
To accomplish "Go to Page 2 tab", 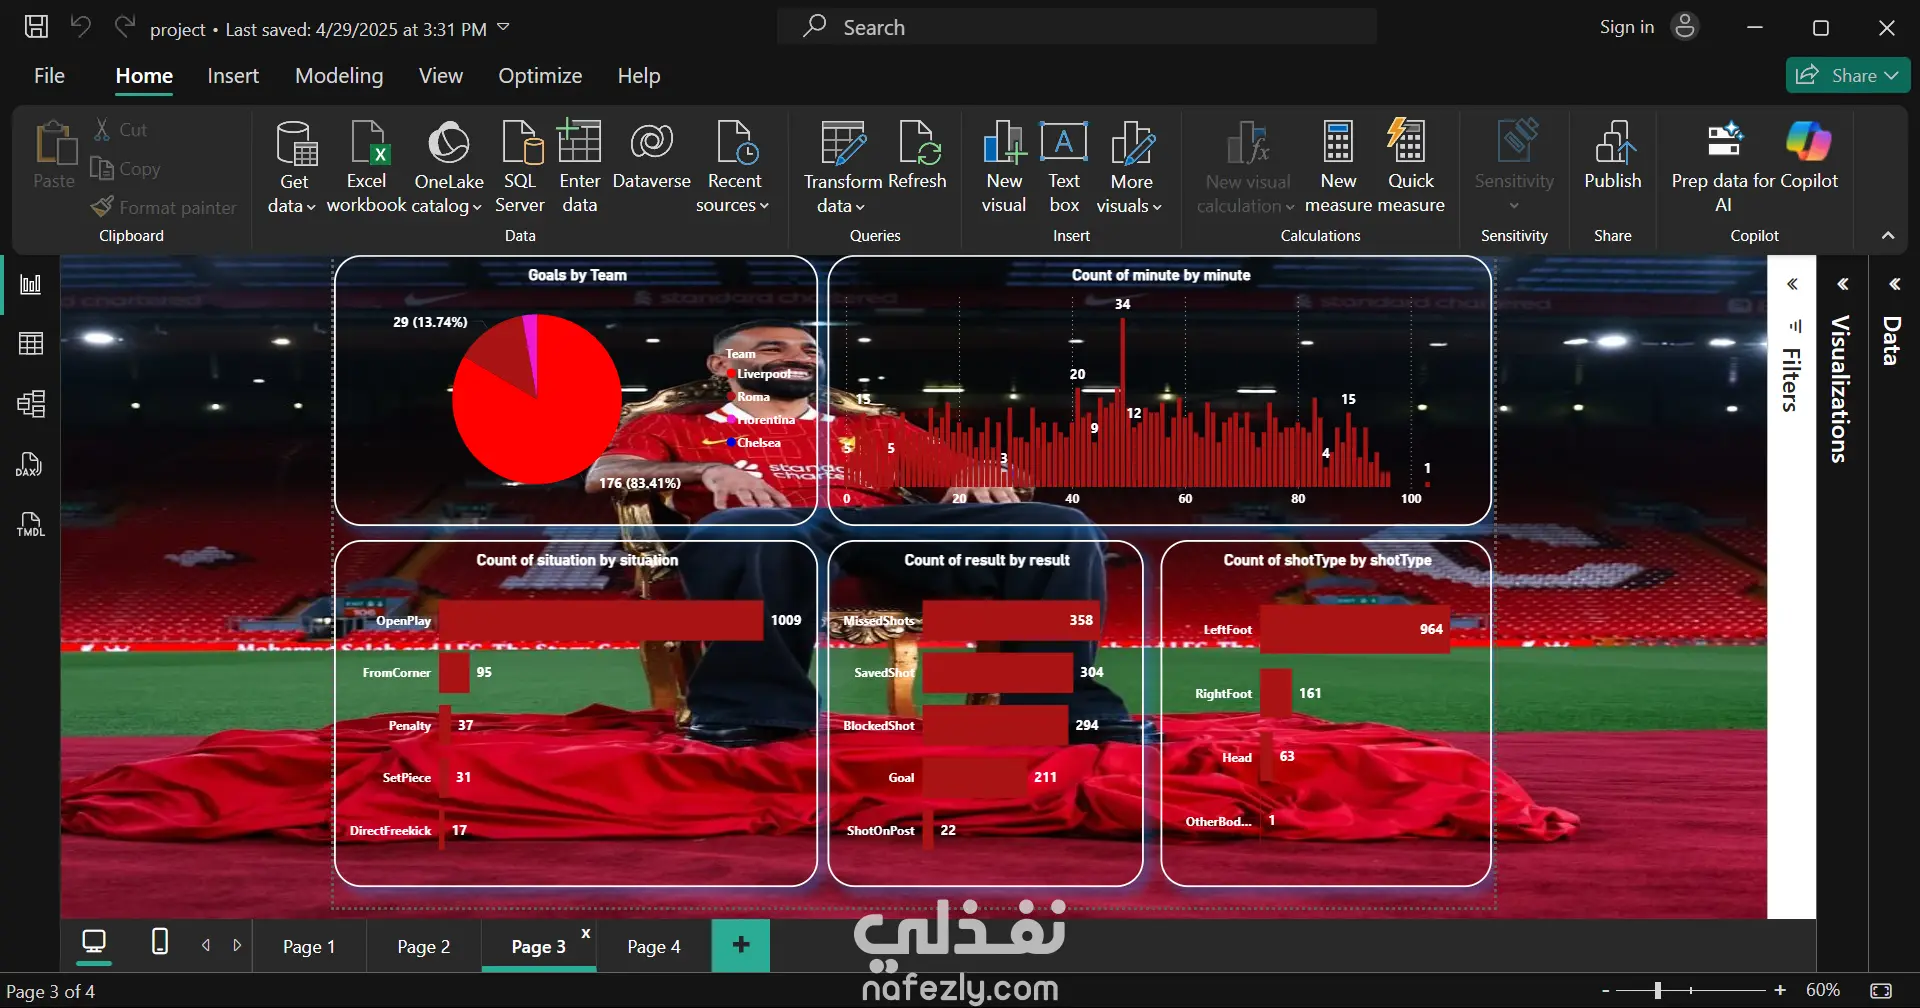I will point(424,946).
